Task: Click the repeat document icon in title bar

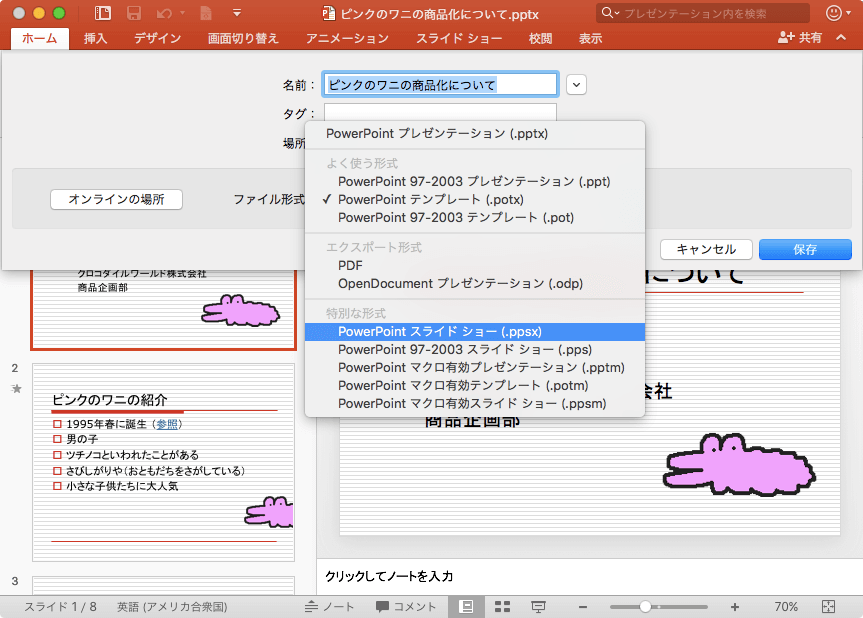Action: 206,13
